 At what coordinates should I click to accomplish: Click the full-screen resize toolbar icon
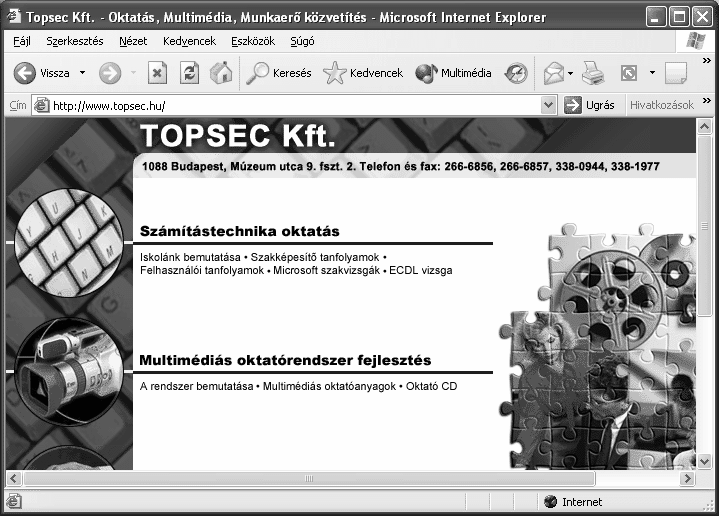[x=629, y=73]
